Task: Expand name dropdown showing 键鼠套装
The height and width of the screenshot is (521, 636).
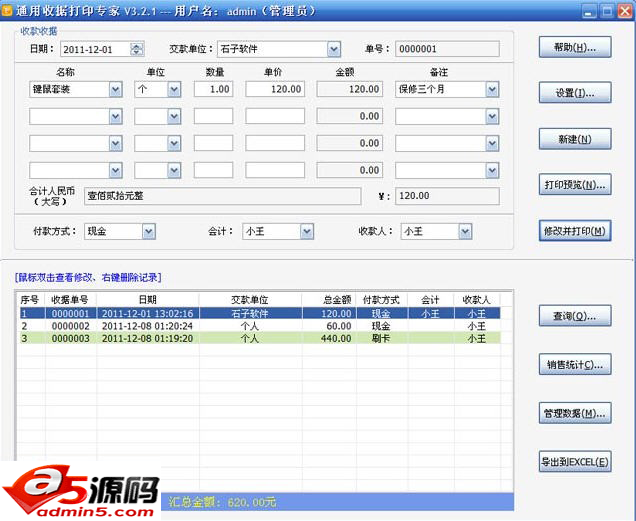Action: 115,89
